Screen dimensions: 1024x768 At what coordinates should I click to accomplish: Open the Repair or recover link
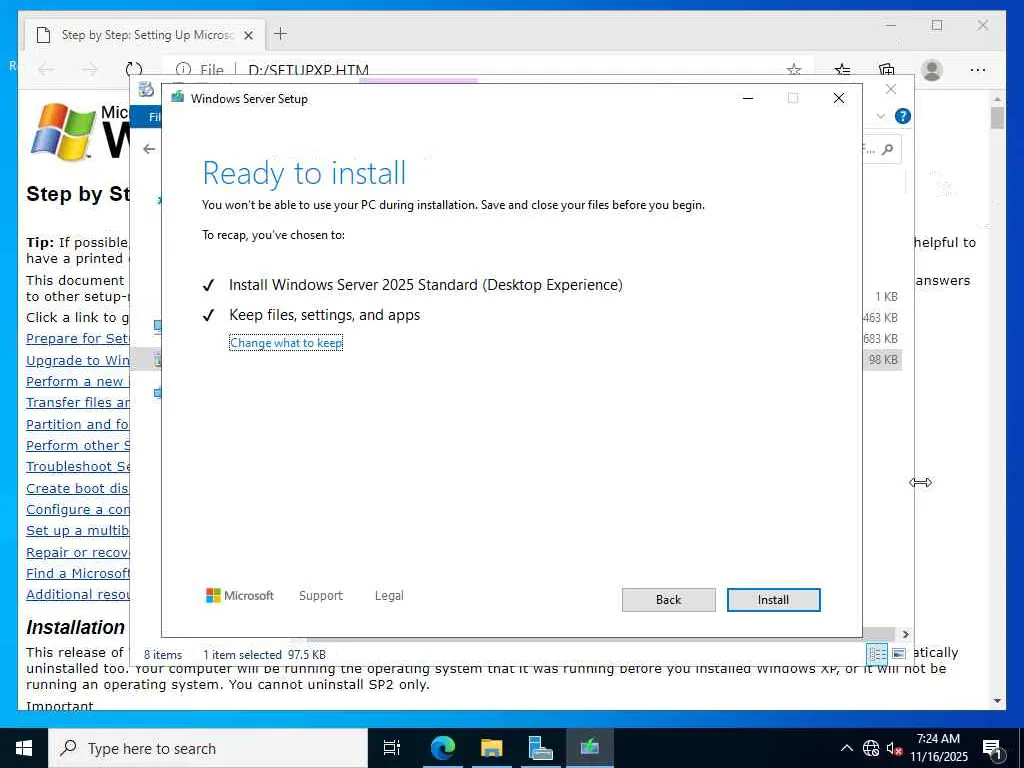click(x=78, y=552)
